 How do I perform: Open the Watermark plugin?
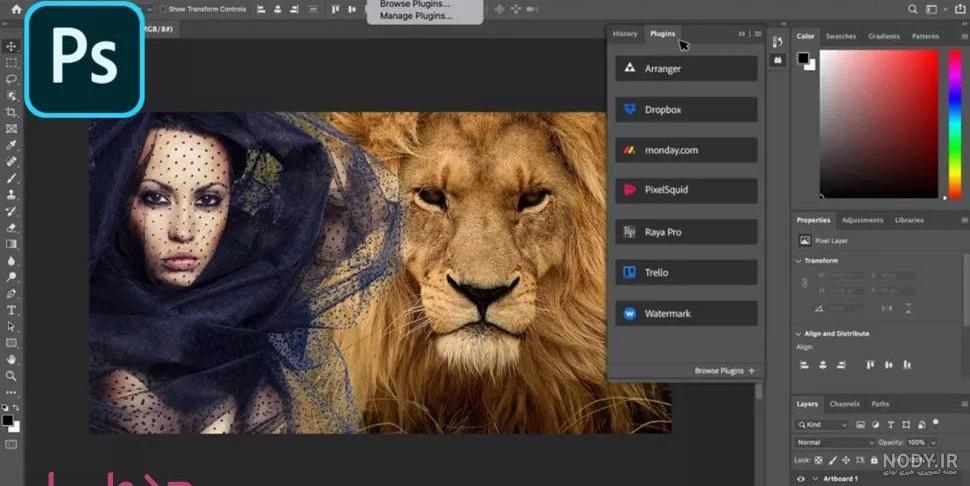pos(686,313)
